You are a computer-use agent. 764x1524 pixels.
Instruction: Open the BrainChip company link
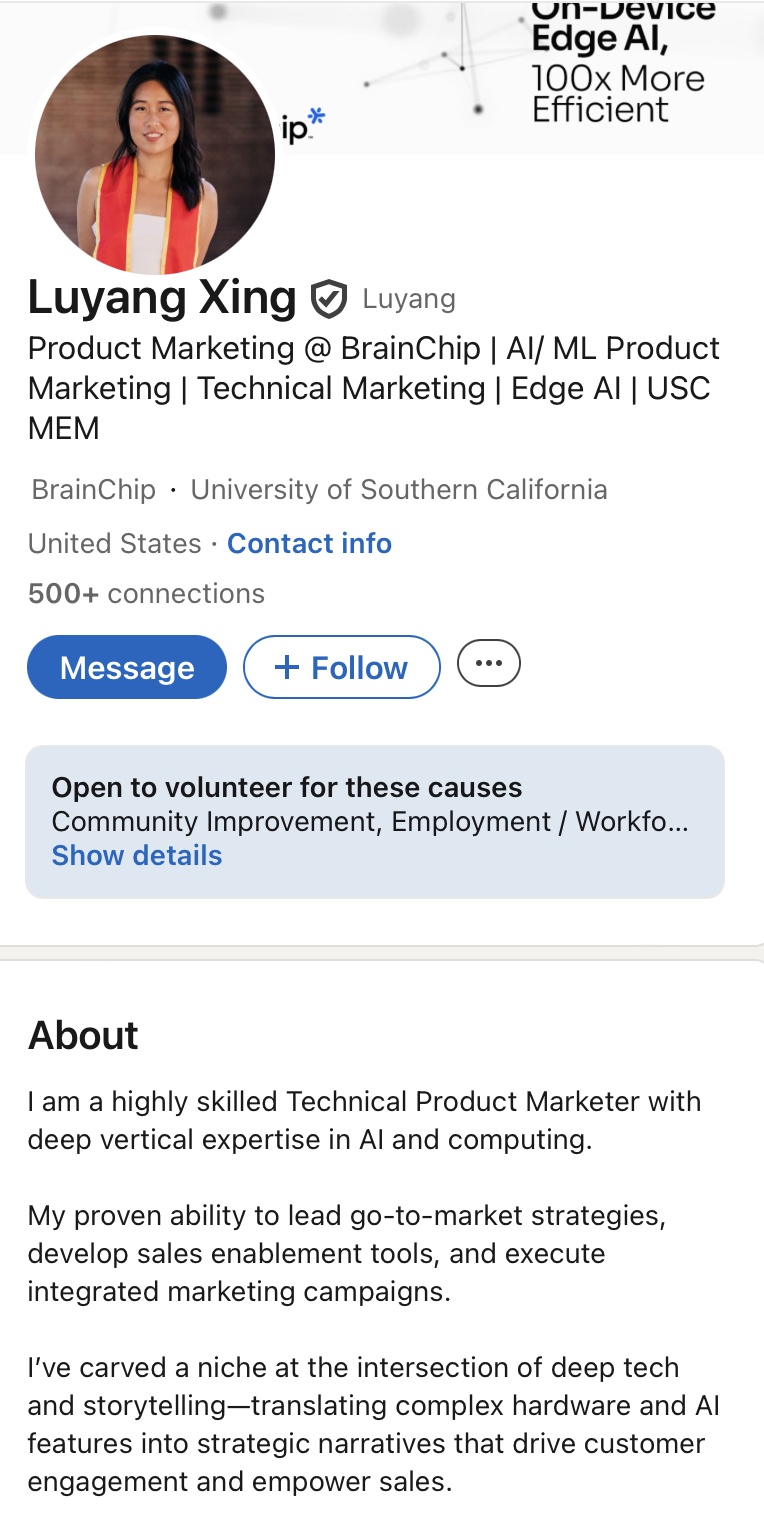94,489
